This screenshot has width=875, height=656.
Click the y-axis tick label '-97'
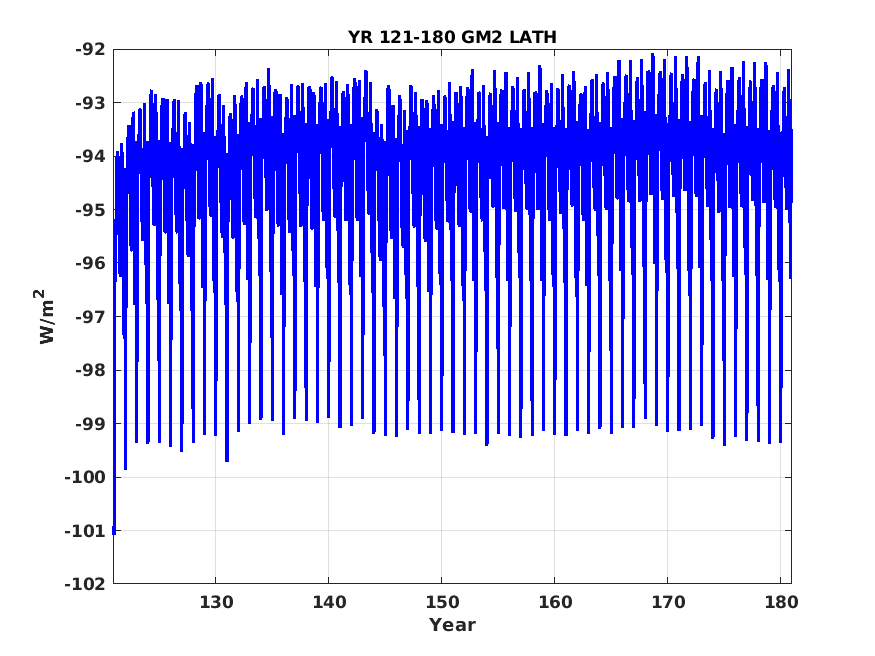[90, 317]
